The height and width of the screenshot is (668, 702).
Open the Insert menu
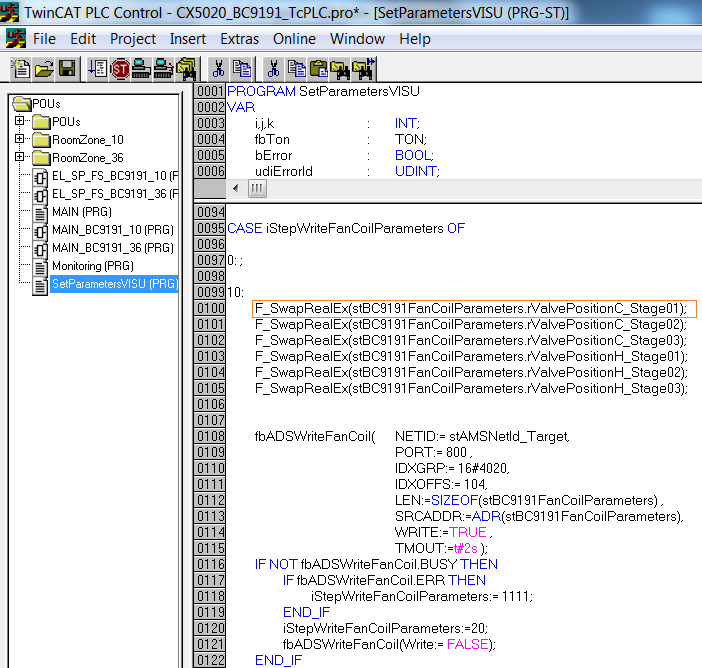pyautogui.click(x=188, y=39)
